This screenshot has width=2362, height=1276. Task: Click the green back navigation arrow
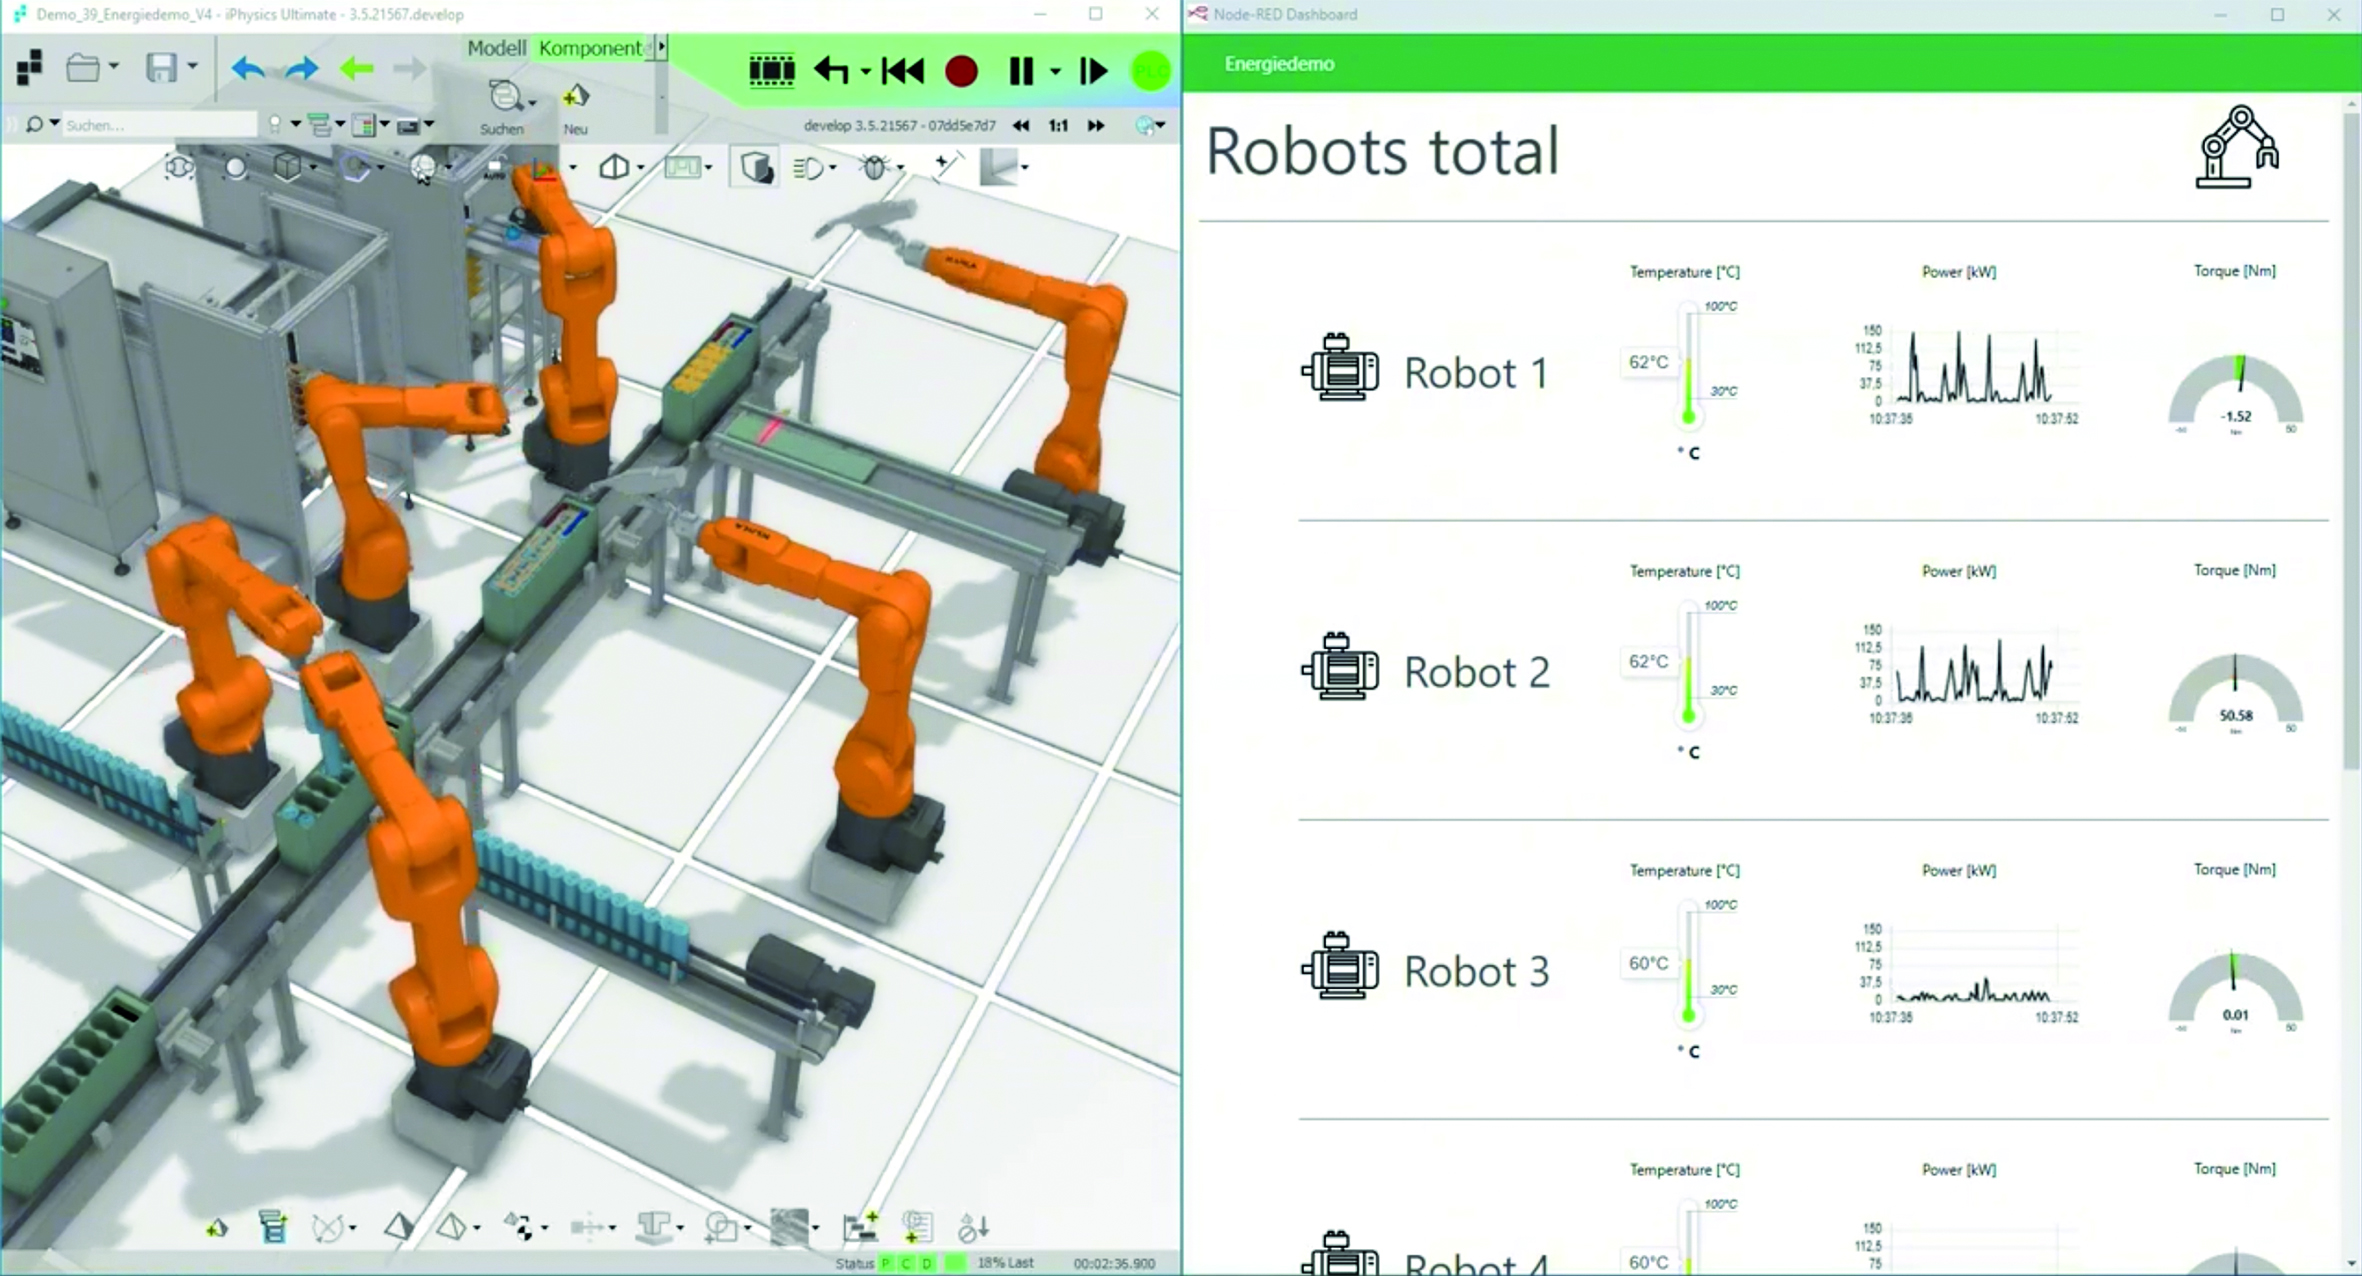tap(356, 69)
